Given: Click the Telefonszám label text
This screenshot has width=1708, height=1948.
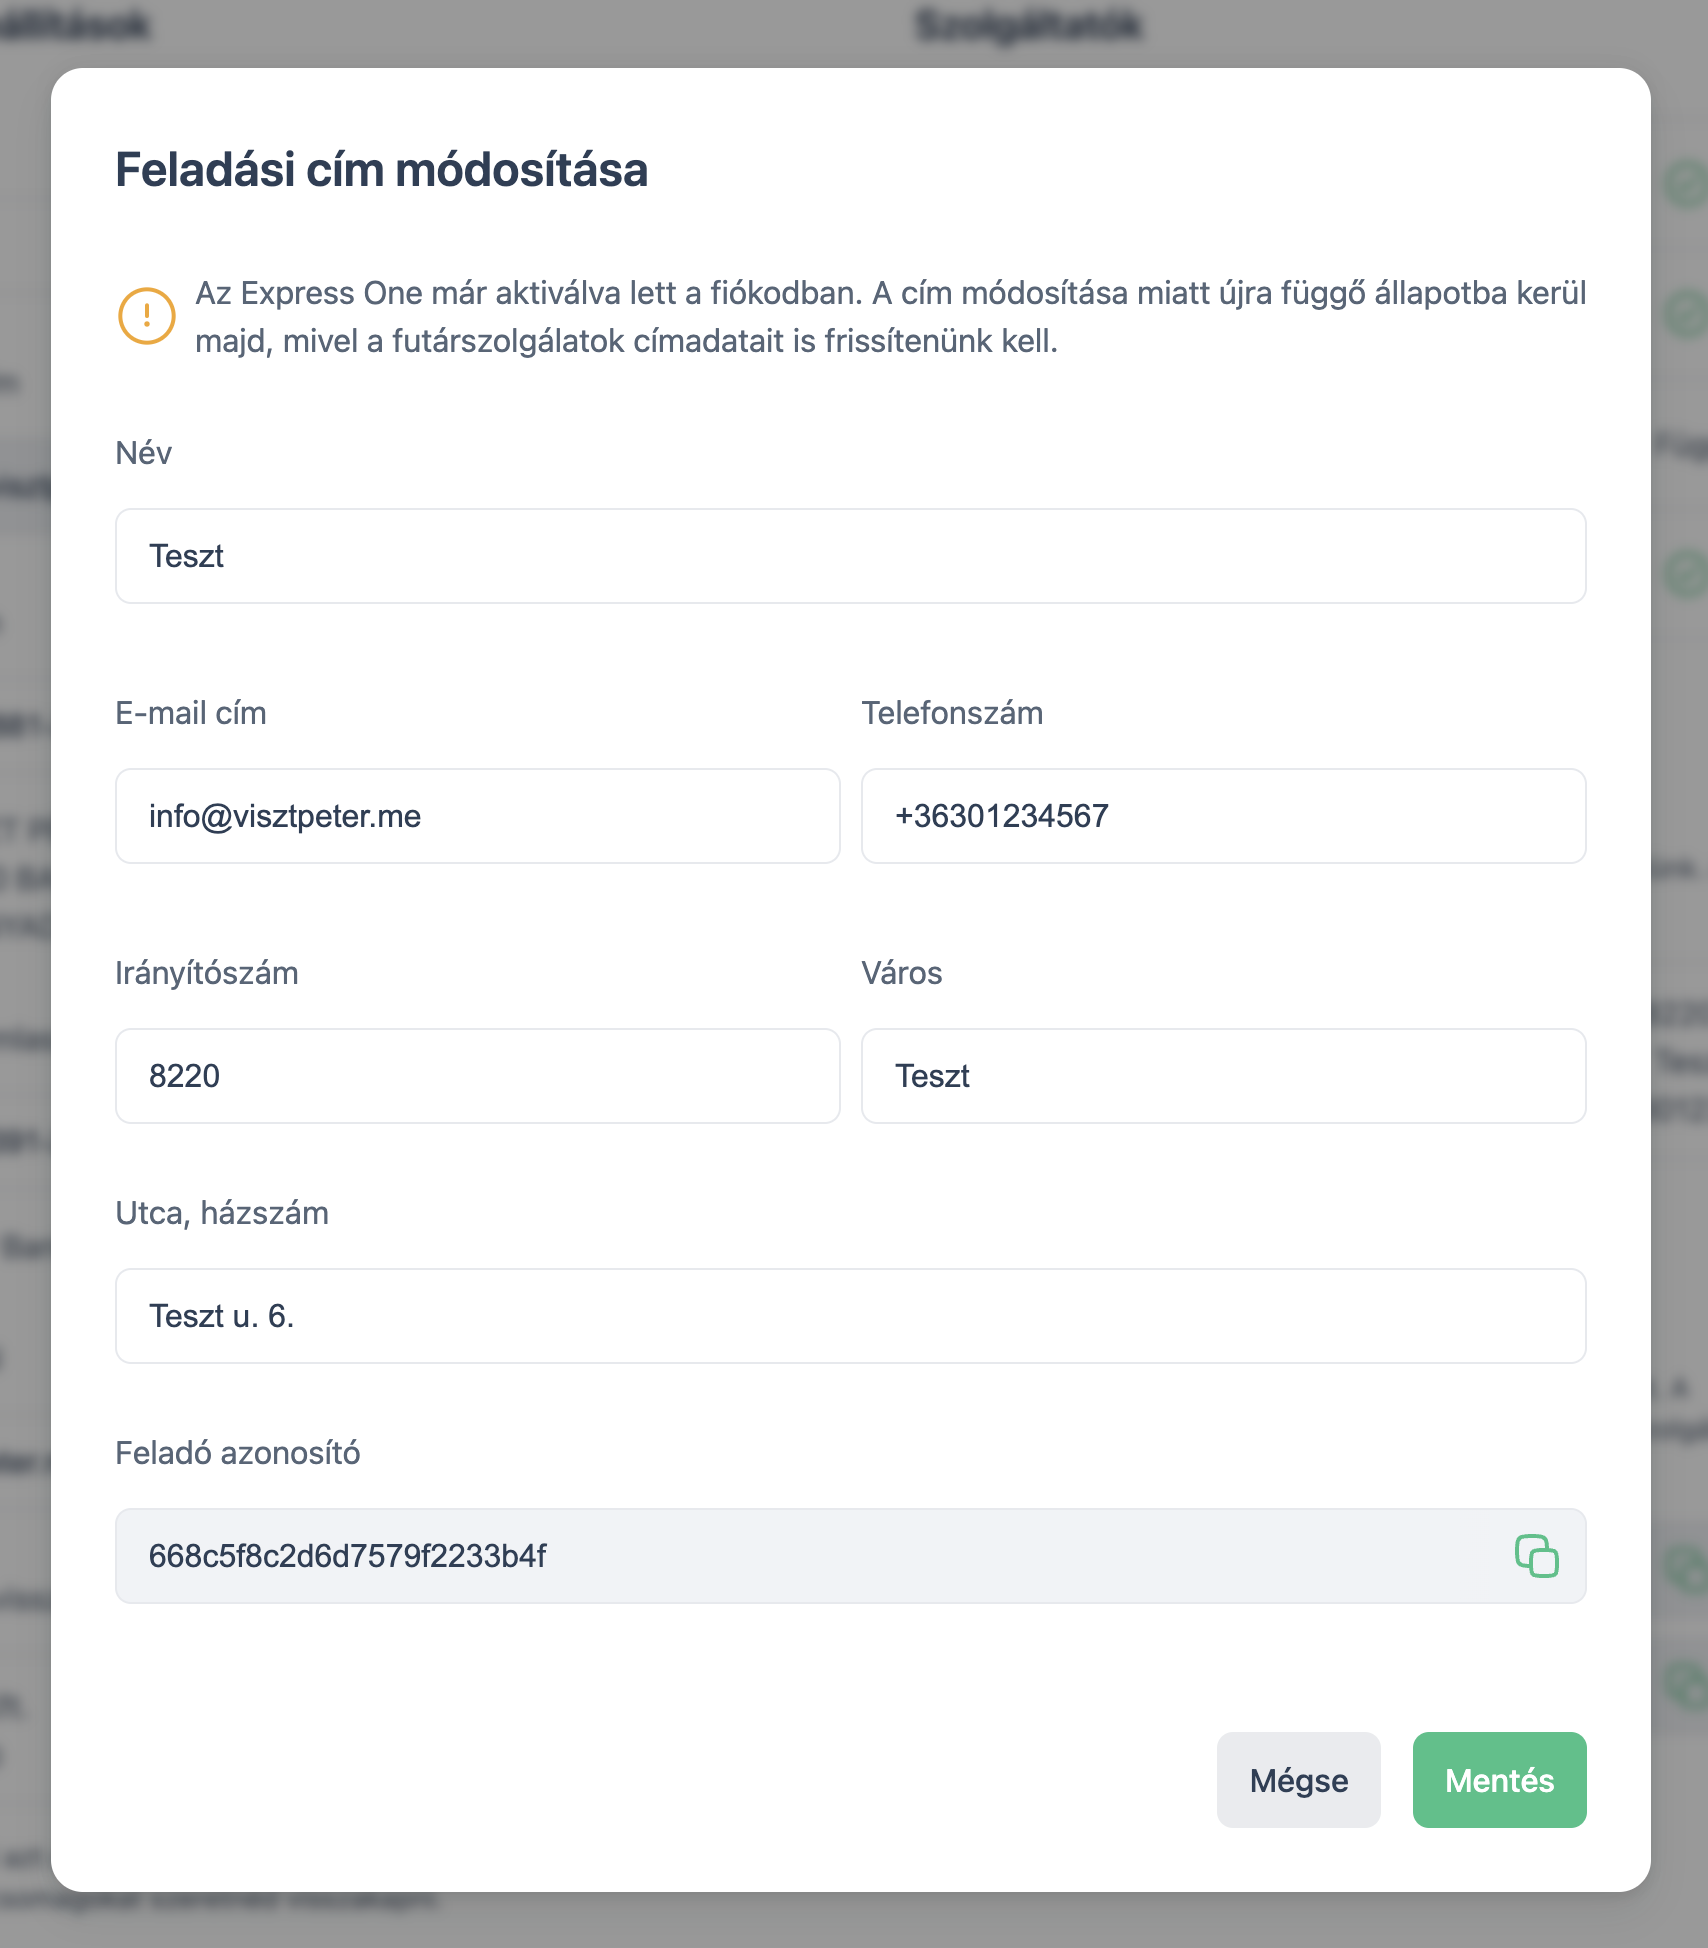Looking at the screenshot, I should (952, 713).
